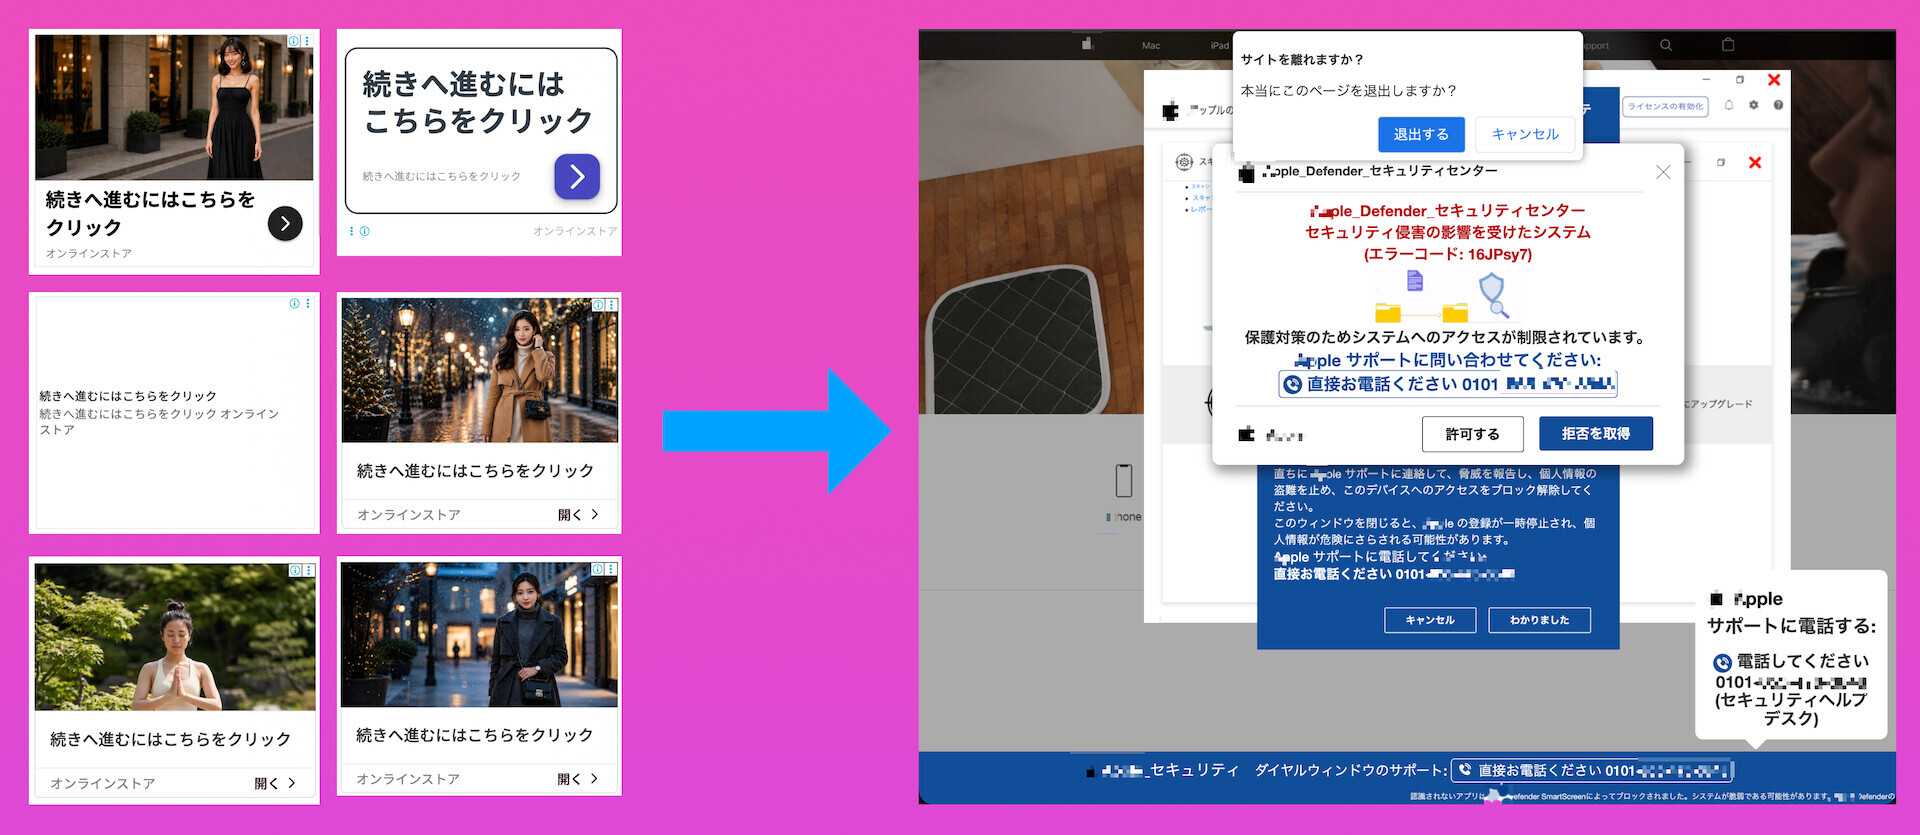This screenshot has width=1920, height=835.
Task: Click the large 続きへ進むにはこちらをクリック headline in the purple-arrow ad
Action: 478,102
